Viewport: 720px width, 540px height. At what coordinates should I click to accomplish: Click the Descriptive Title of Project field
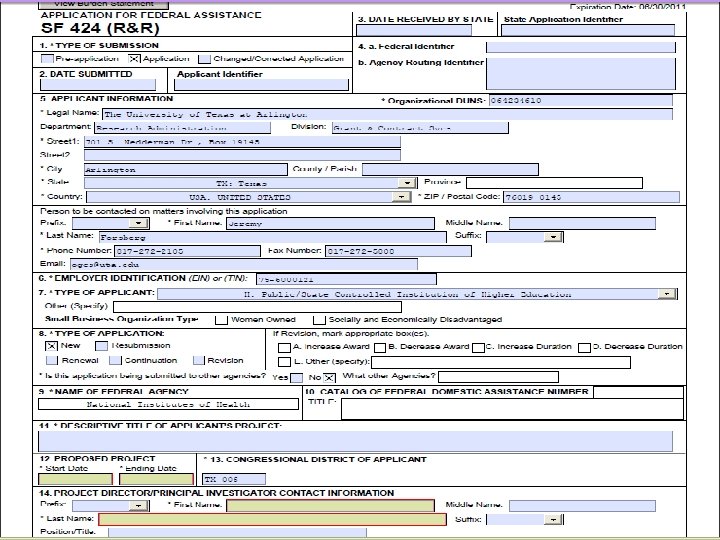355,441
